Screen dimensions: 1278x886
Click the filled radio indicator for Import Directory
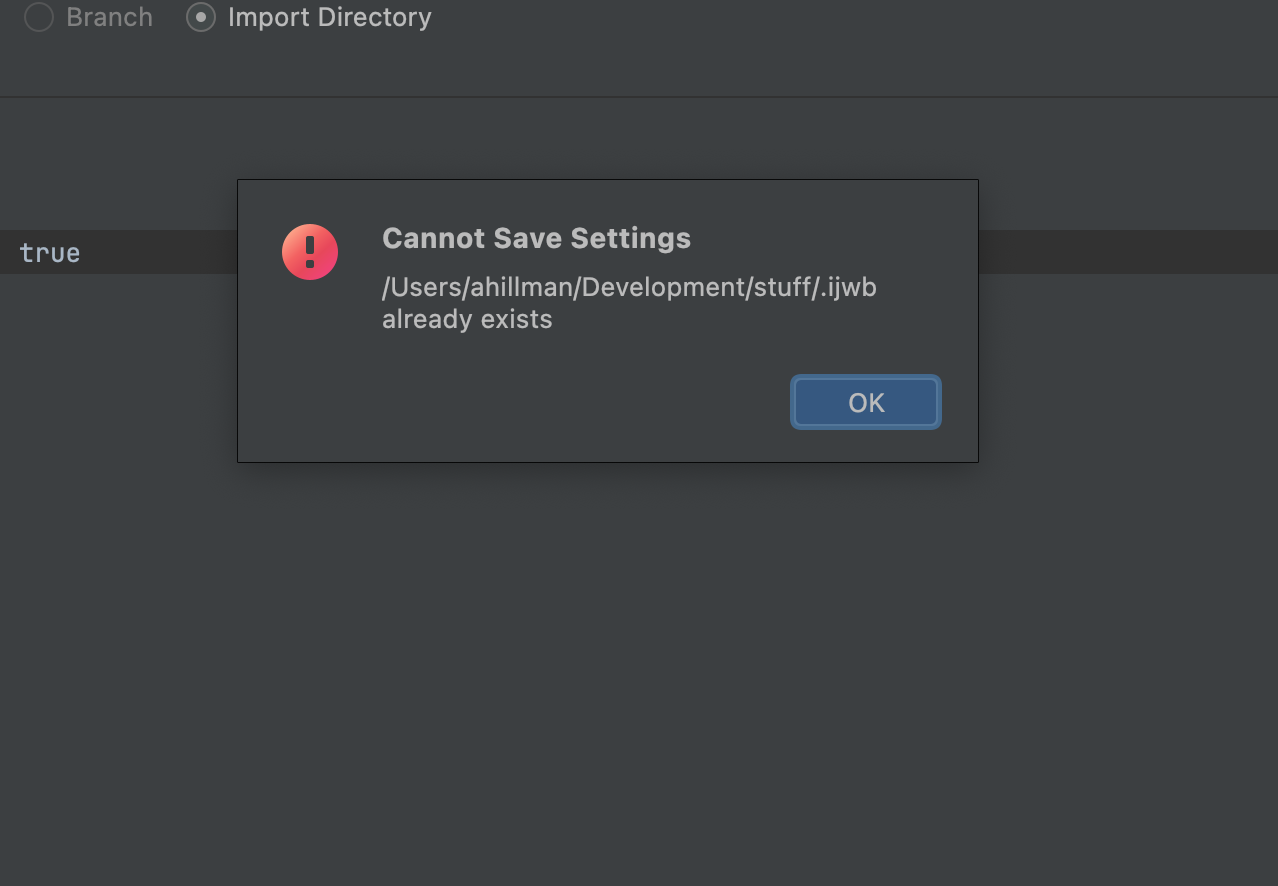point(200,17)
